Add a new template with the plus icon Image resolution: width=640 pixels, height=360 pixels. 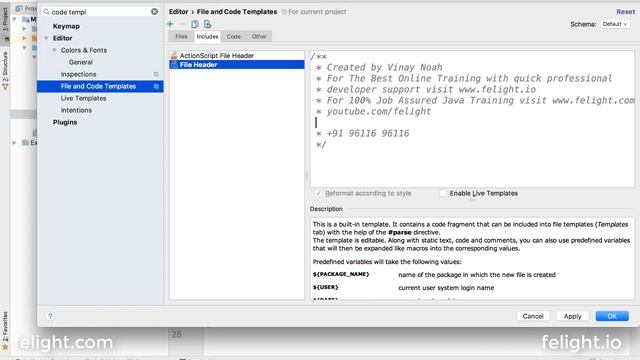tap(170, 24)
